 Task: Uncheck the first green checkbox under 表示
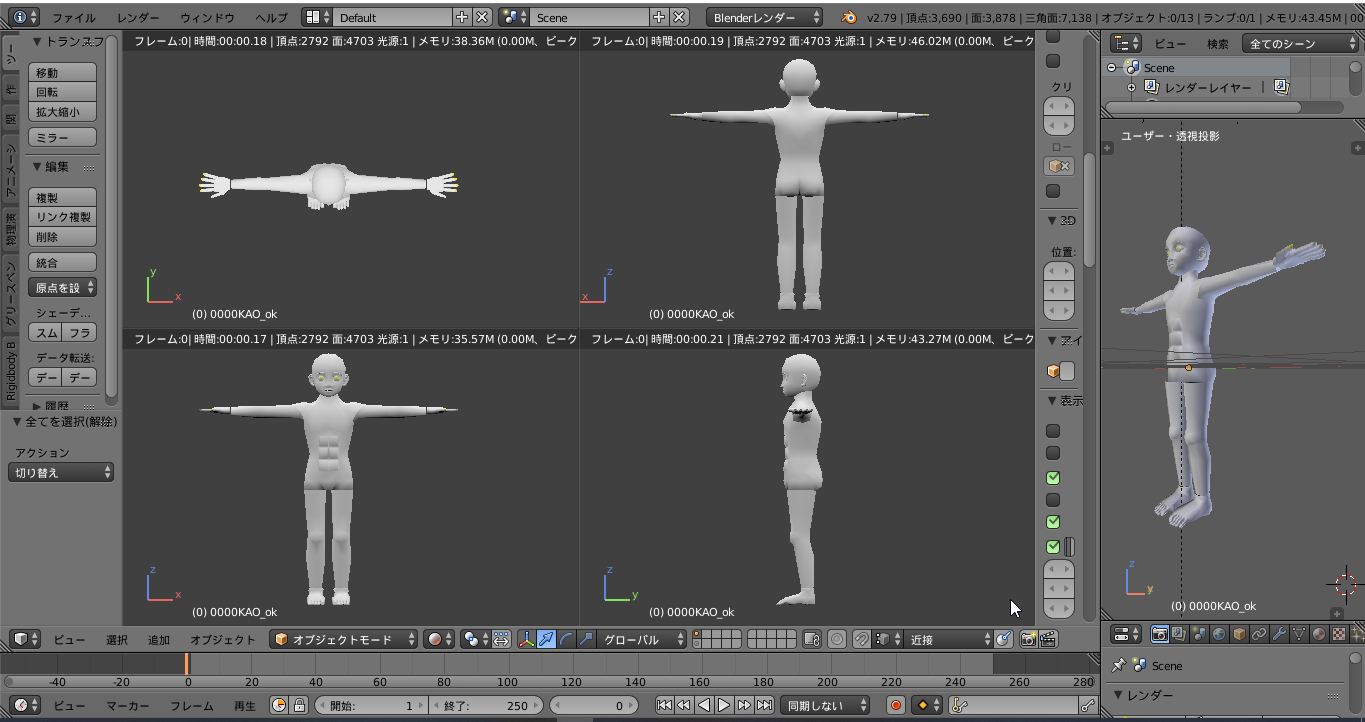point(1053,478)
